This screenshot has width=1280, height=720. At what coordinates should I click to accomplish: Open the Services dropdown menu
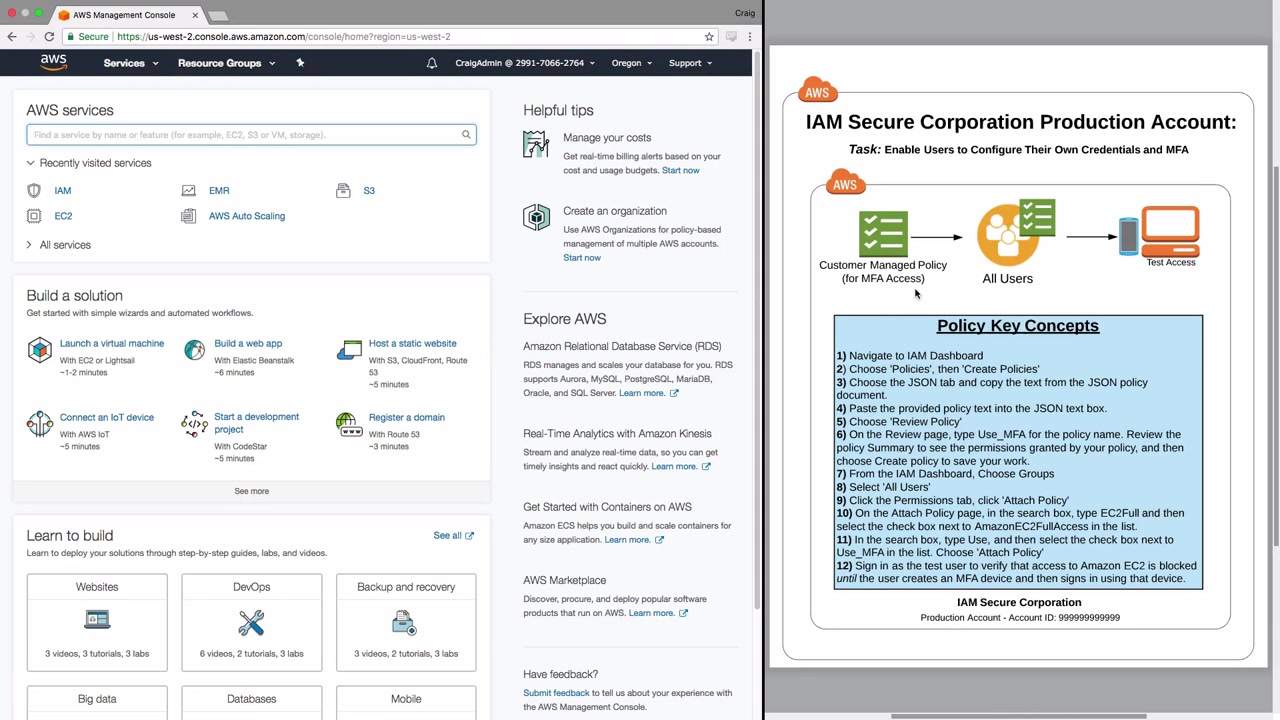click(x=130, y=63)
